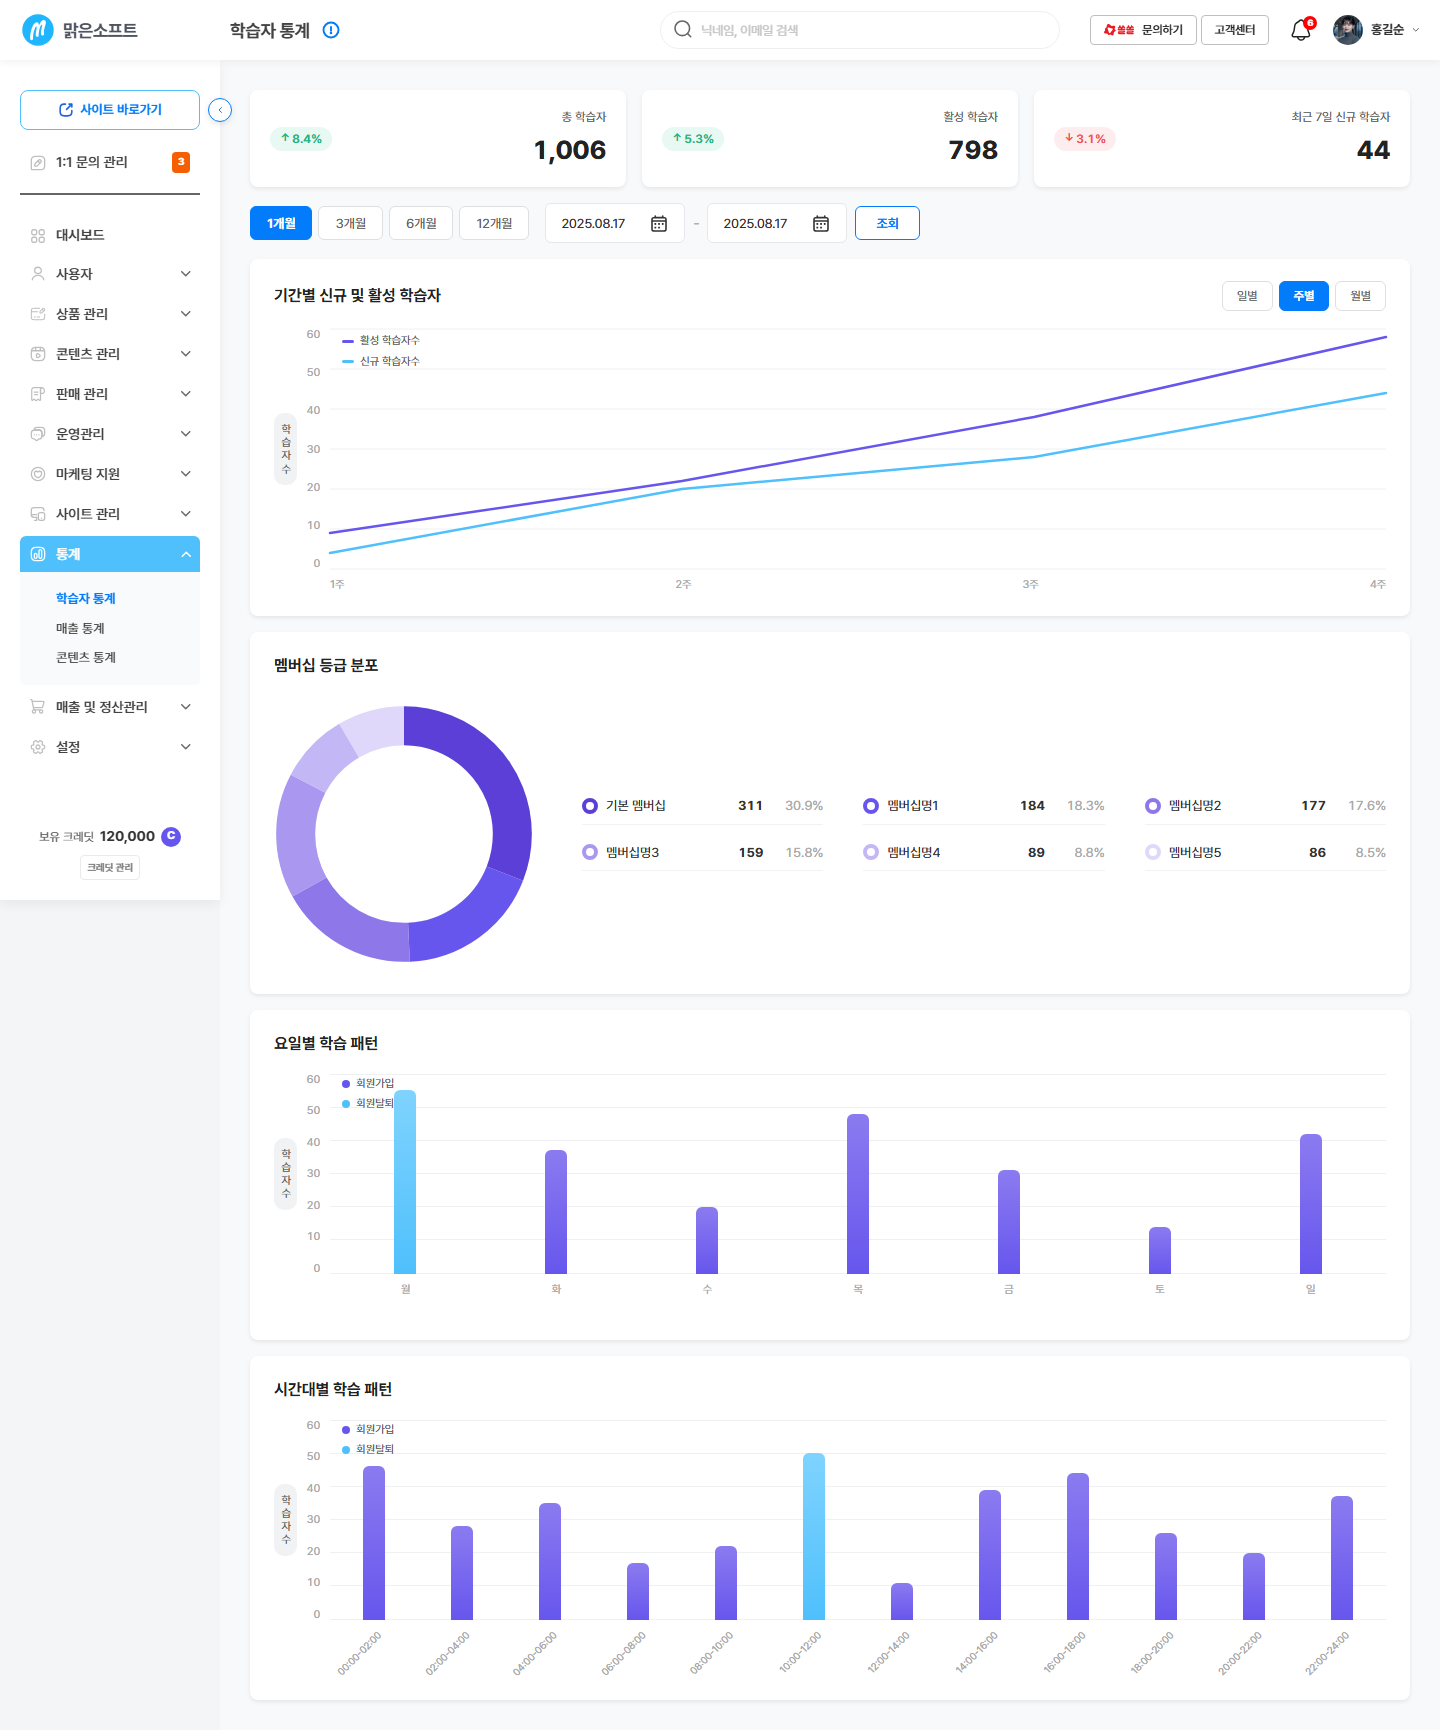1440x1730 pixels.
Task: Select the 3개월 period option
Action: coord(351,223)
